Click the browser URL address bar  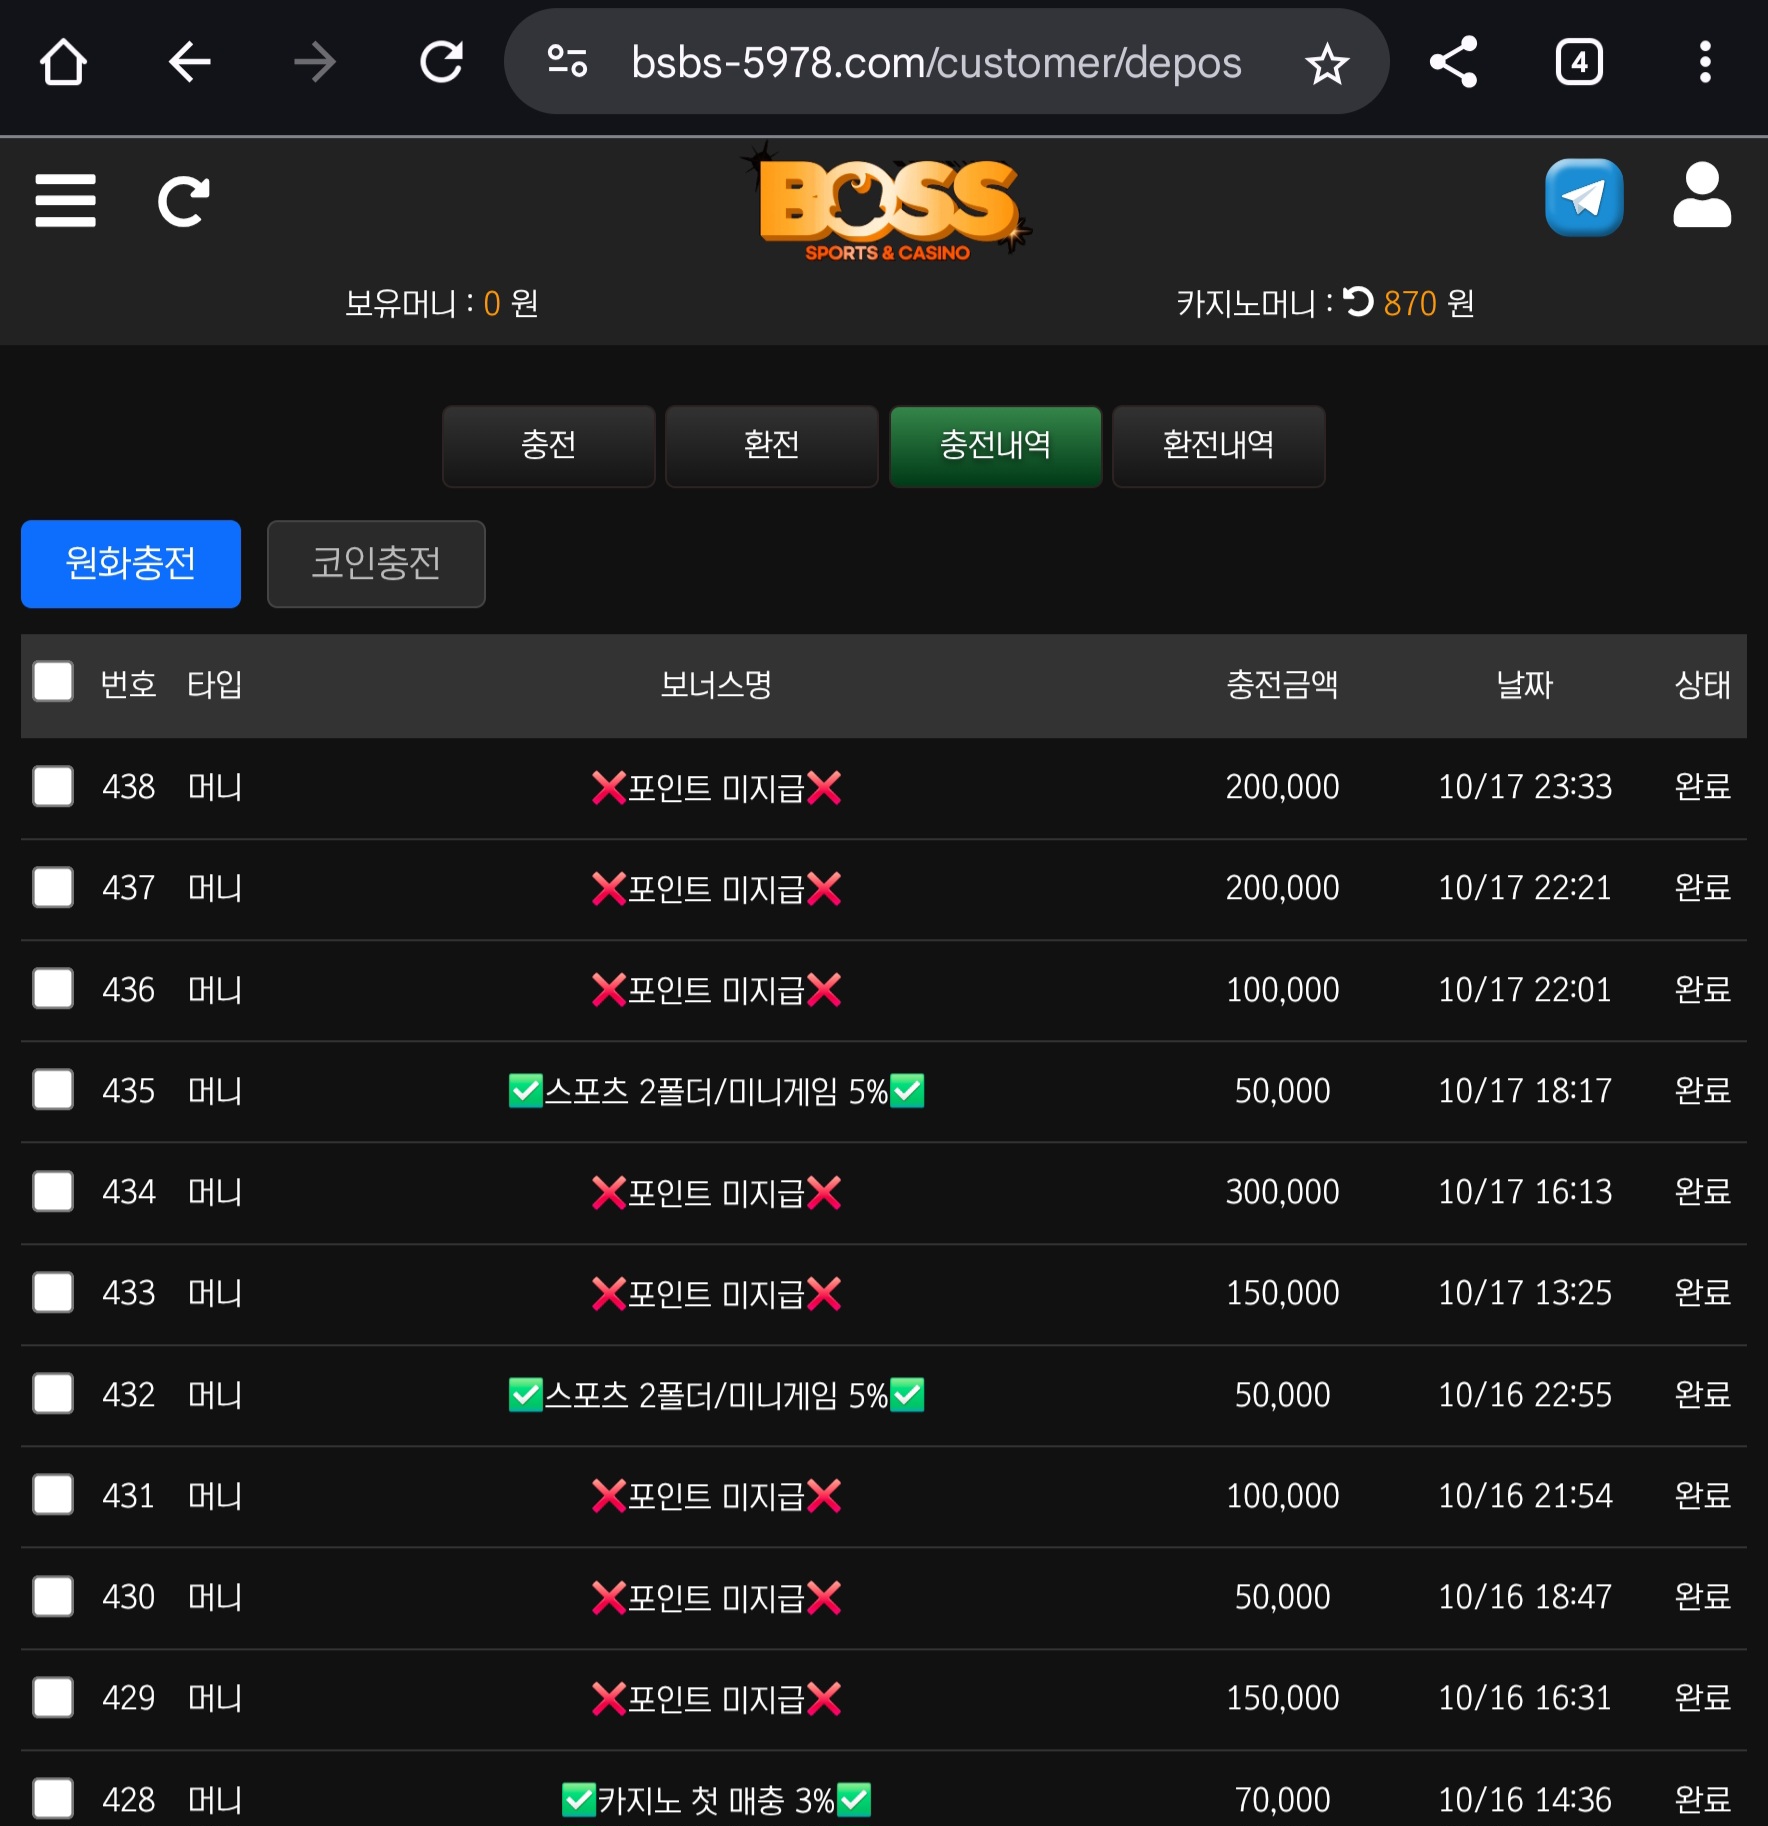[x=935, y=63]
